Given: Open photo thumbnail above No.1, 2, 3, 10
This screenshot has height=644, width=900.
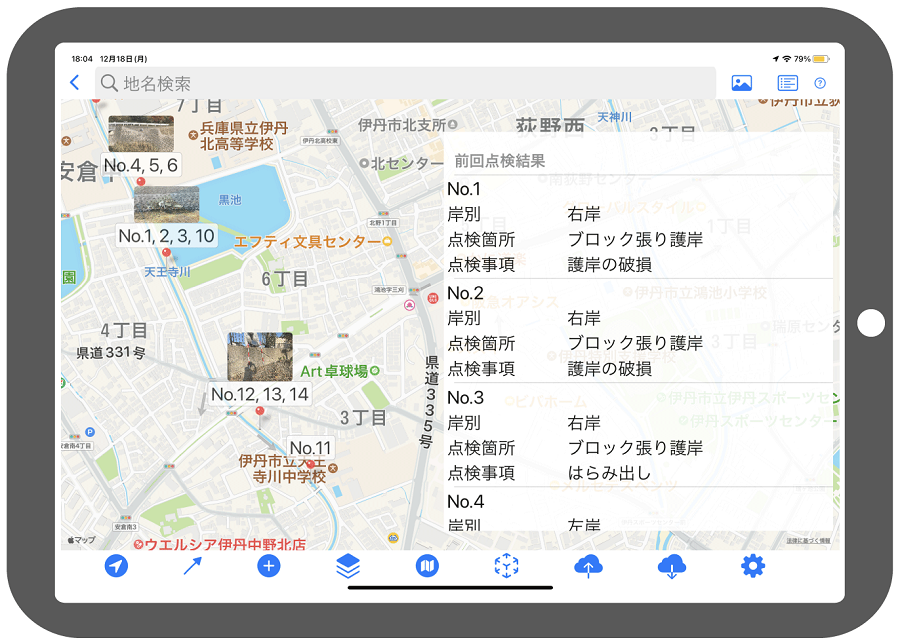Looking at the screenshot, I should coord(166,204).
